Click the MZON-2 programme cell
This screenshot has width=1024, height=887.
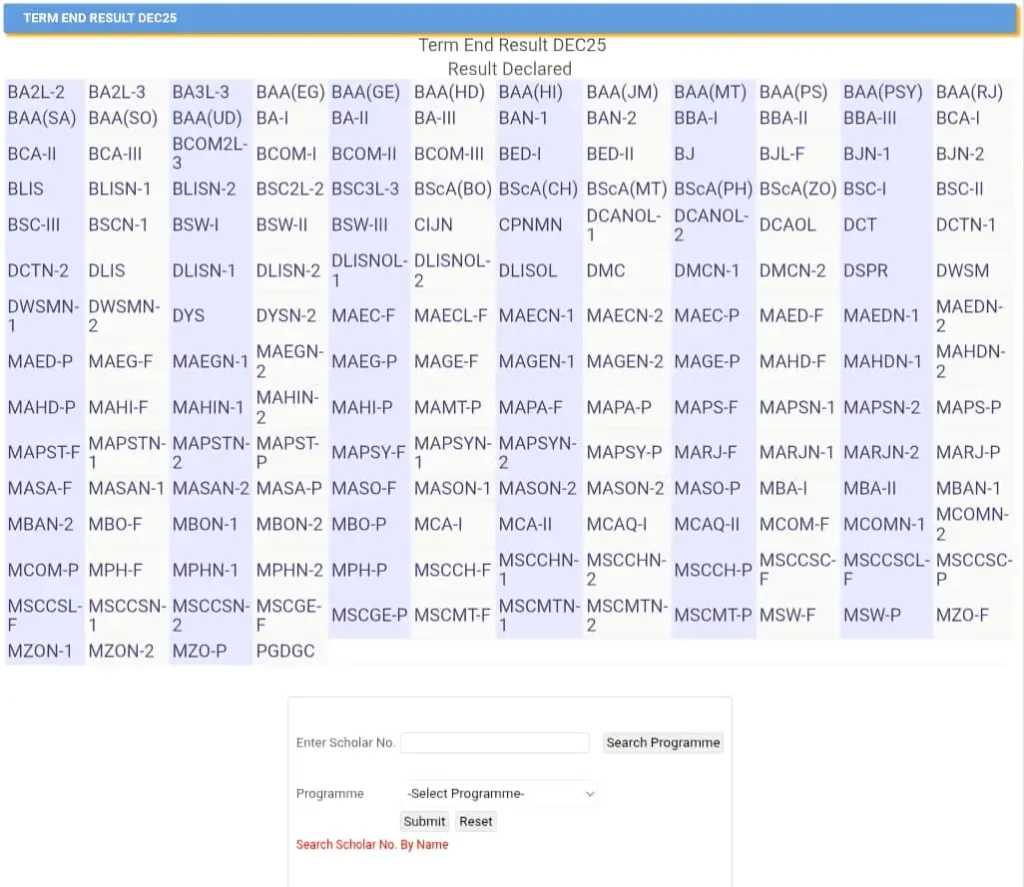pyautogui.click(x=121, y=651)
